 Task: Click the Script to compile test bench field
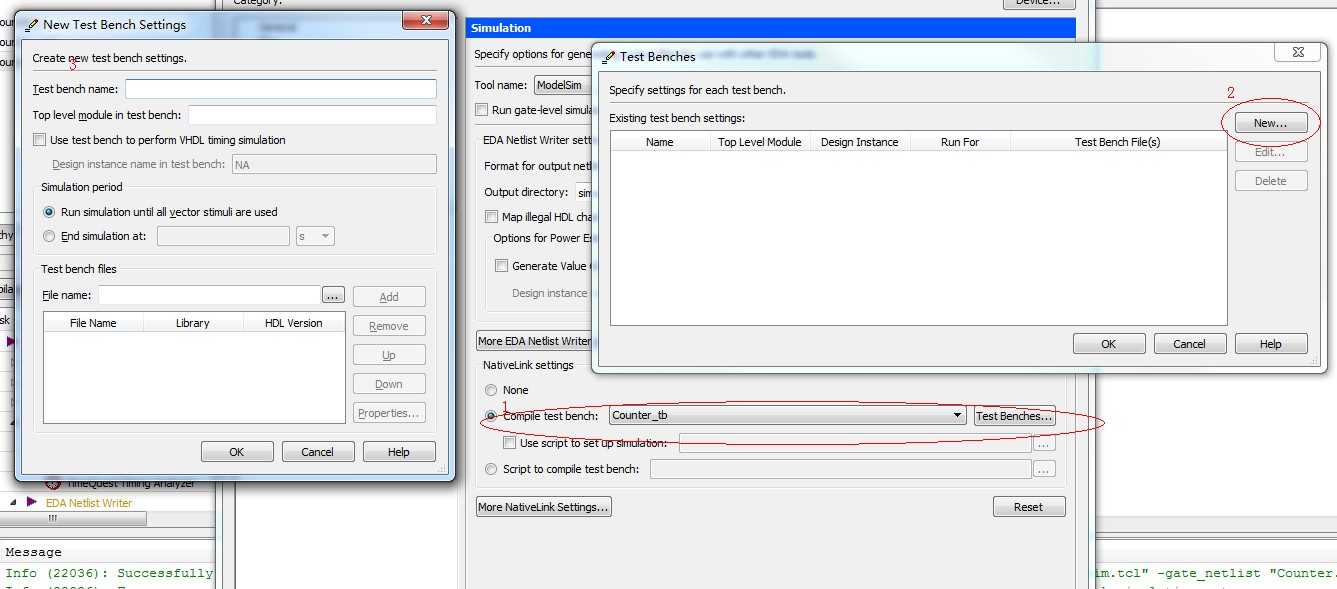pyautogui.click(x=840, y=469)
